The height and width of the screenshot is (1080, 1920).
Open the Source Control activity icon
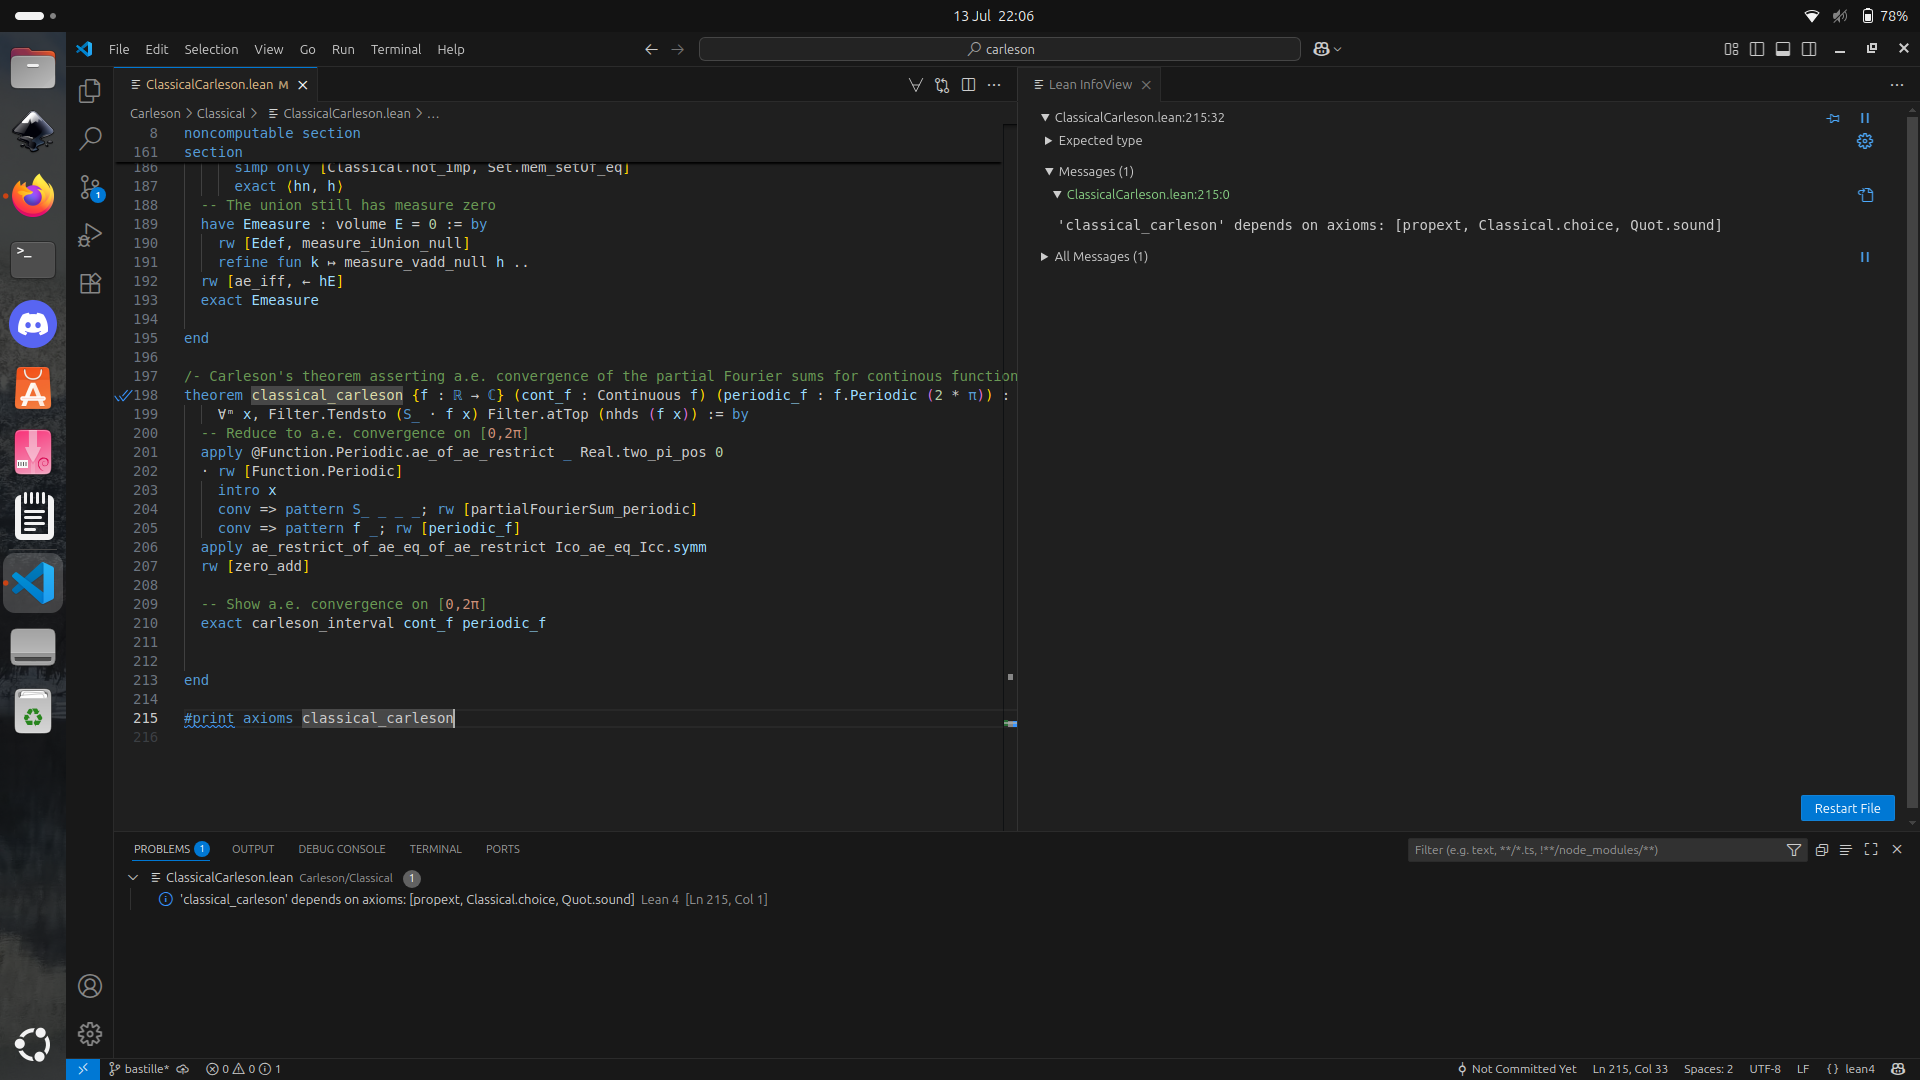(90, 187)
